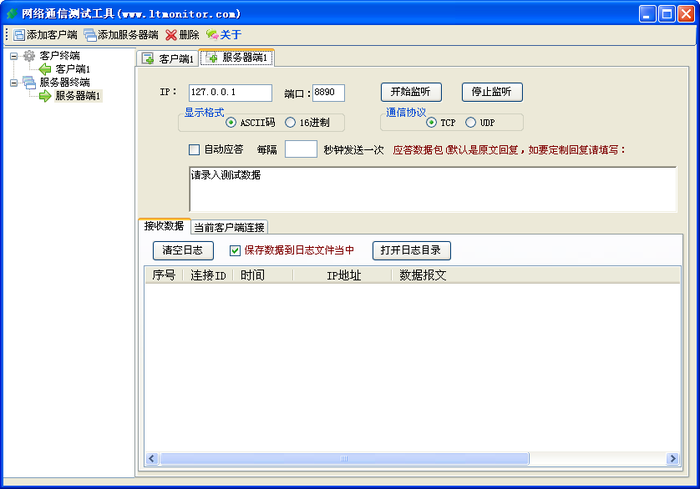Click the right scroll arrow of log table
The image size is (700, 489).
tap(672, 459)
